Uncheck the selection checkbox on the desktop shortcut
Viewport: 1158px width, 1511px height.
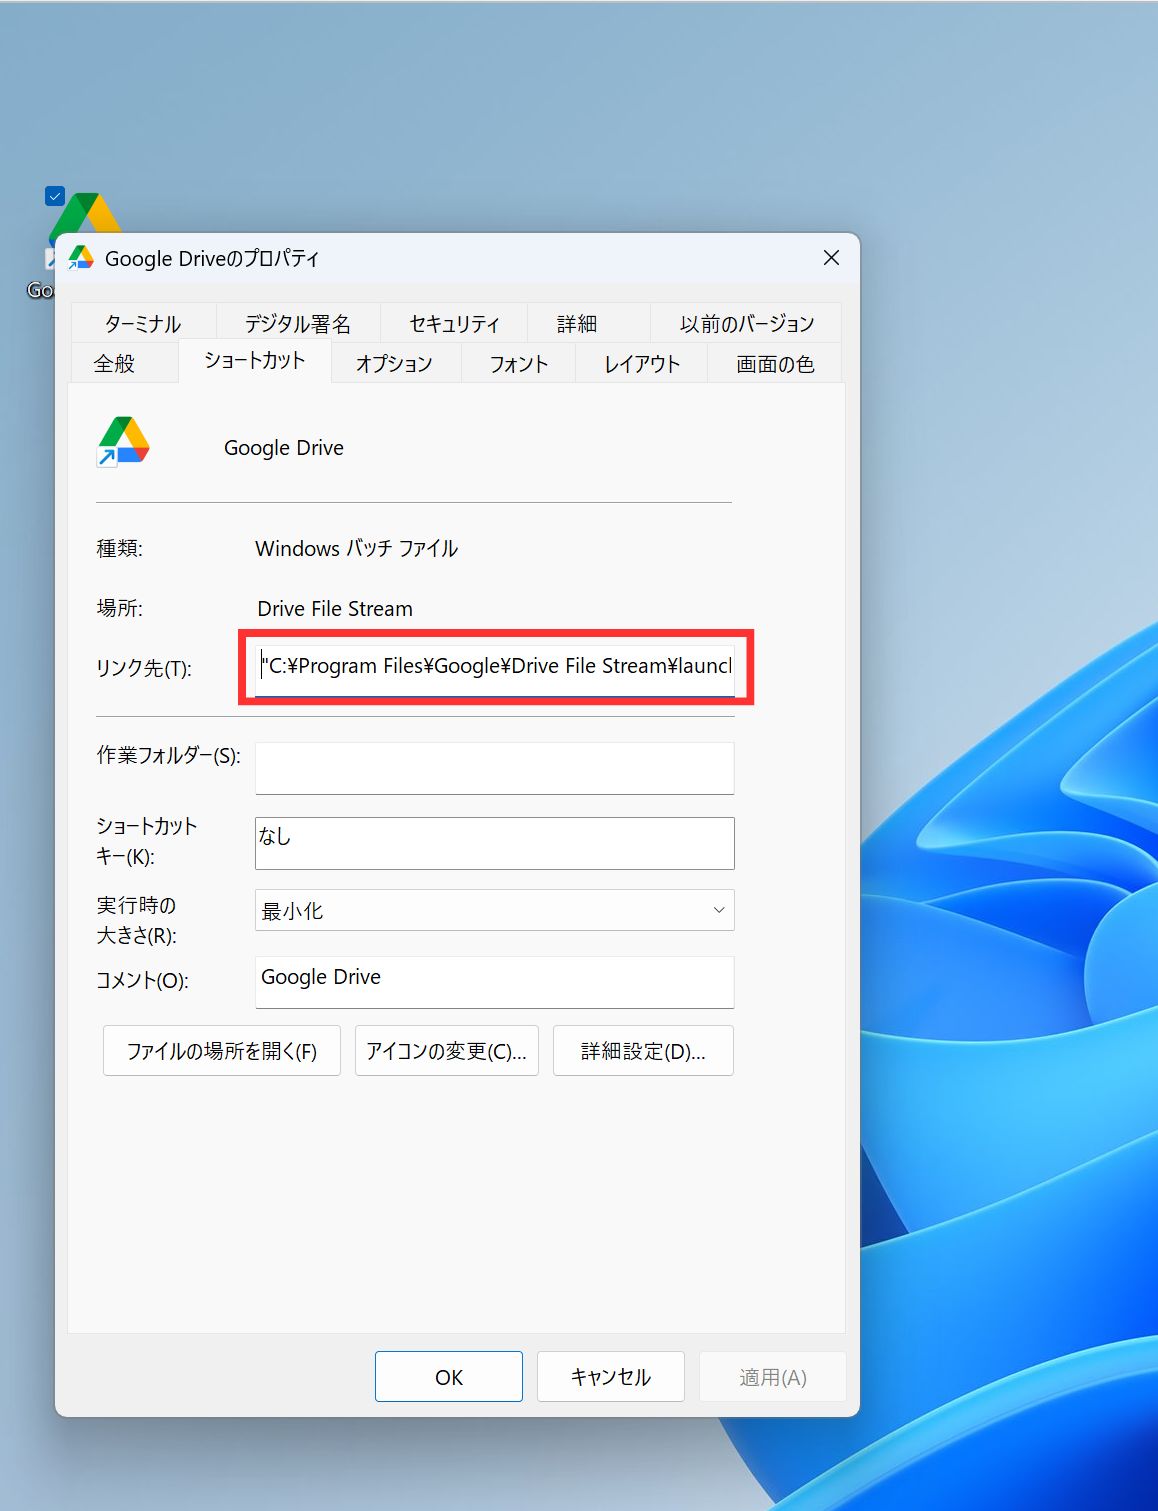(x=54, y=196)
